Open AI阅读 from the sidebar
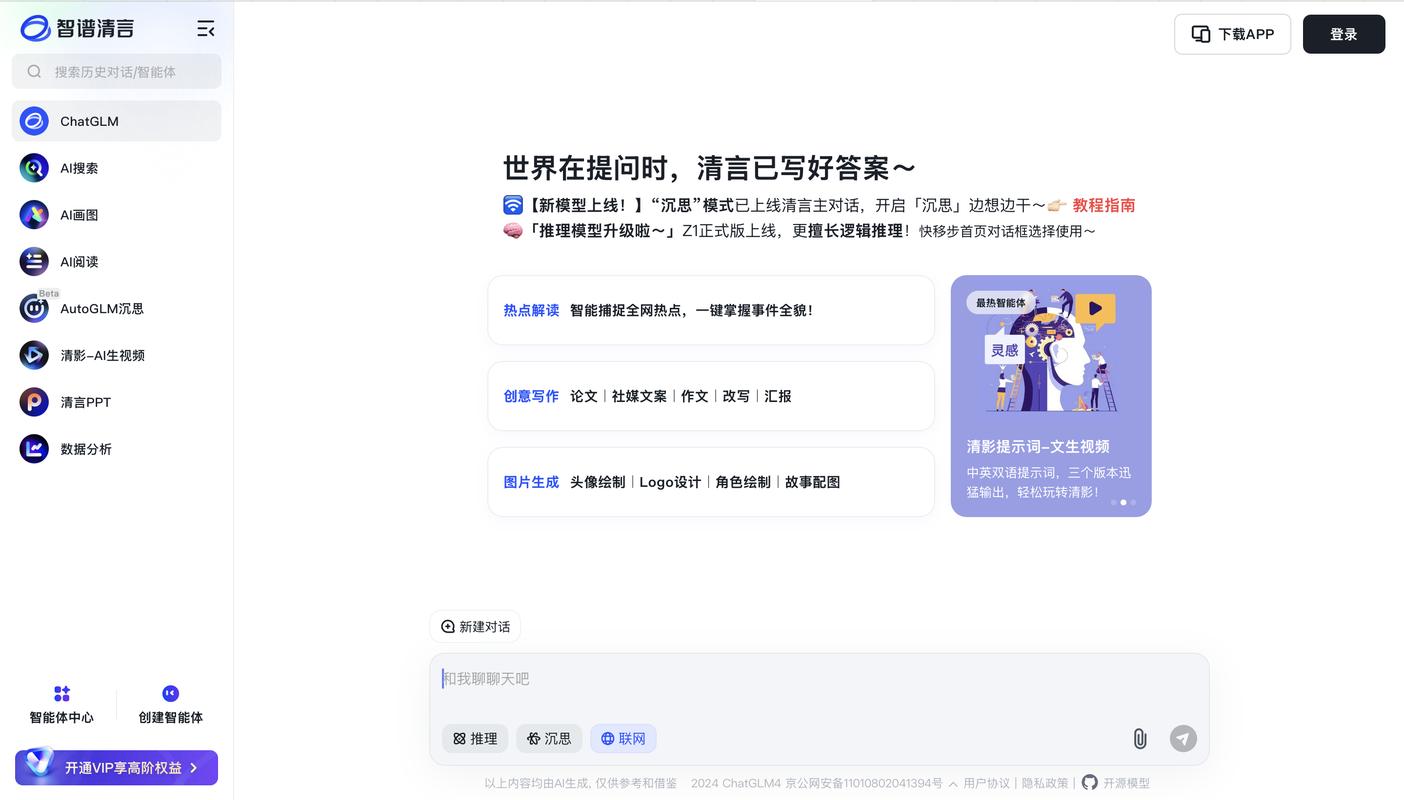 pos(78,261)
